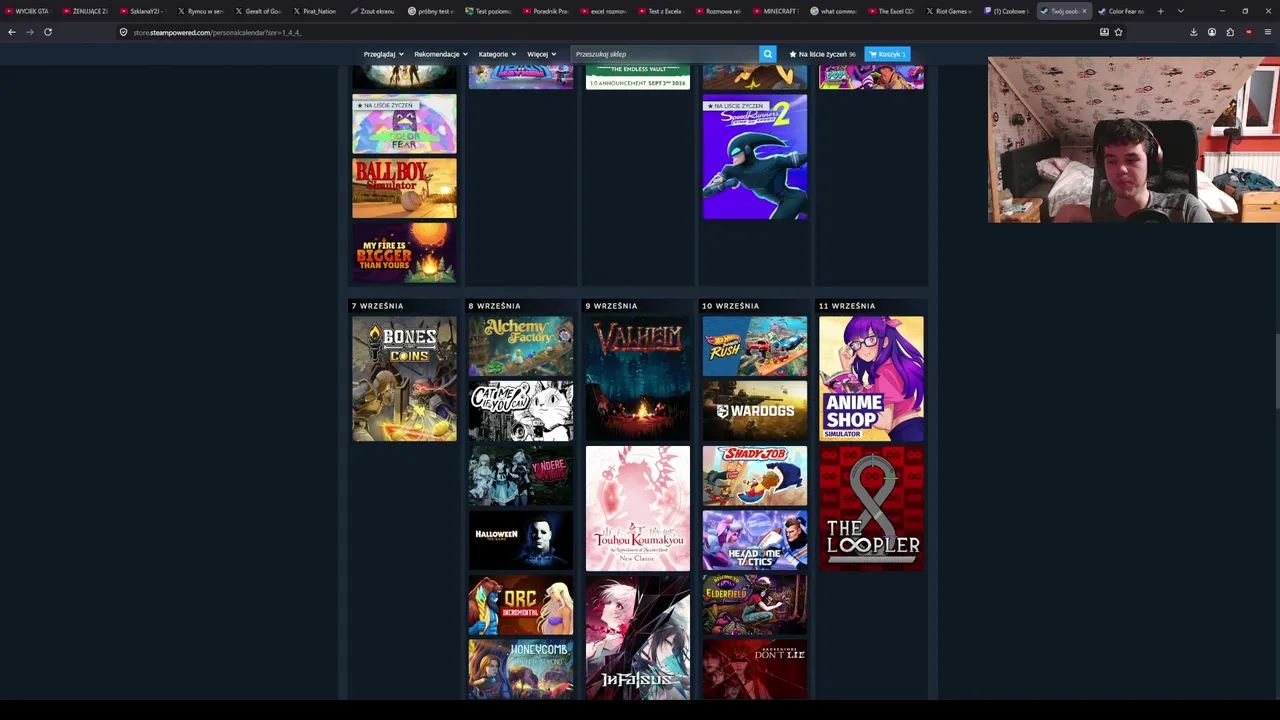Screen dimensions: 1280x720
Task: Click the 10 września date header
Action: point(731,306)
